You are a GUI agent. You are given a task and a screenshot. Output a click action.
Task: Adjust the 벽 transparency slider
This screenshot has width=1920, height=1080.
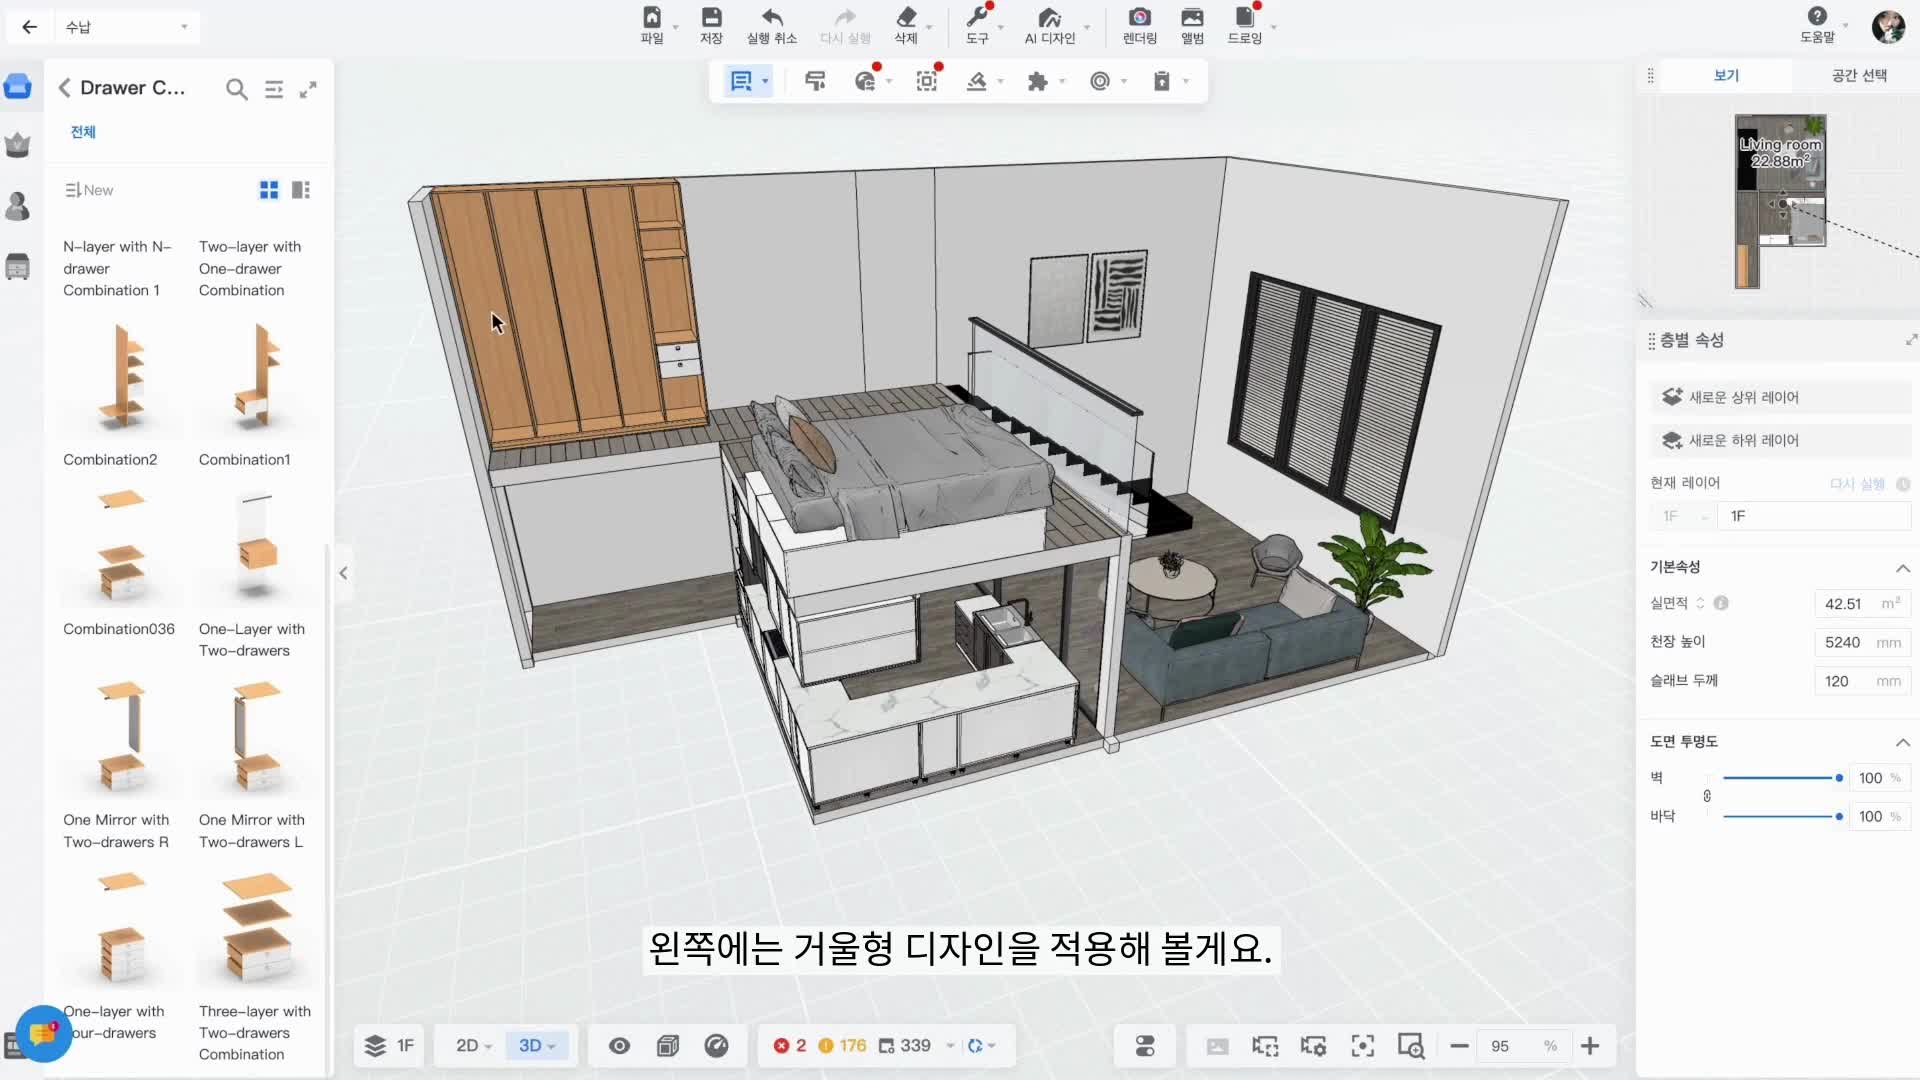pyautogui.click(x=1838, y=778)
